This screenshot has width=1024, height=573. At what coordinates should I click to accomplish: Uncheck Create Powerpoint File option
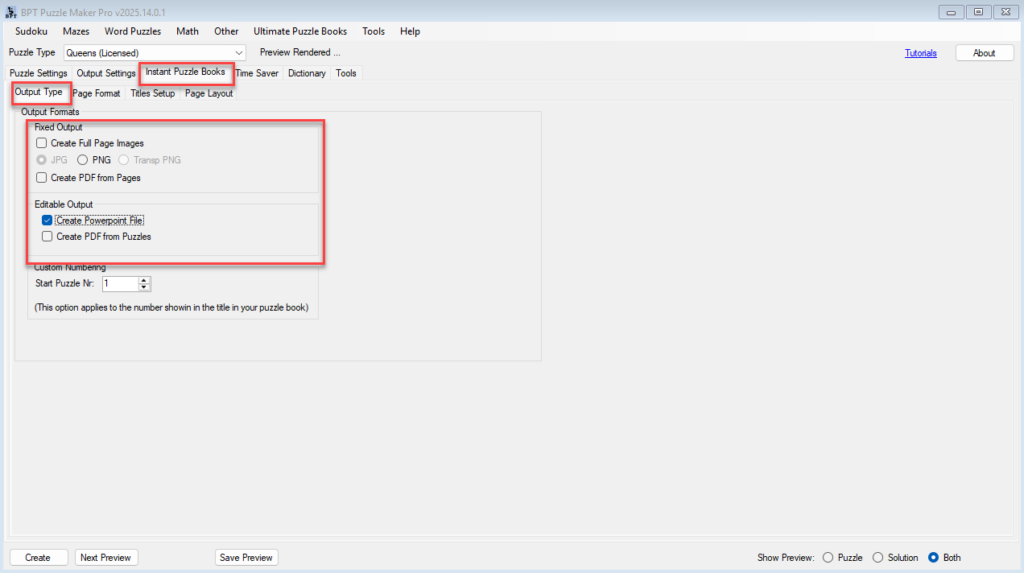(x=47, y=220)
